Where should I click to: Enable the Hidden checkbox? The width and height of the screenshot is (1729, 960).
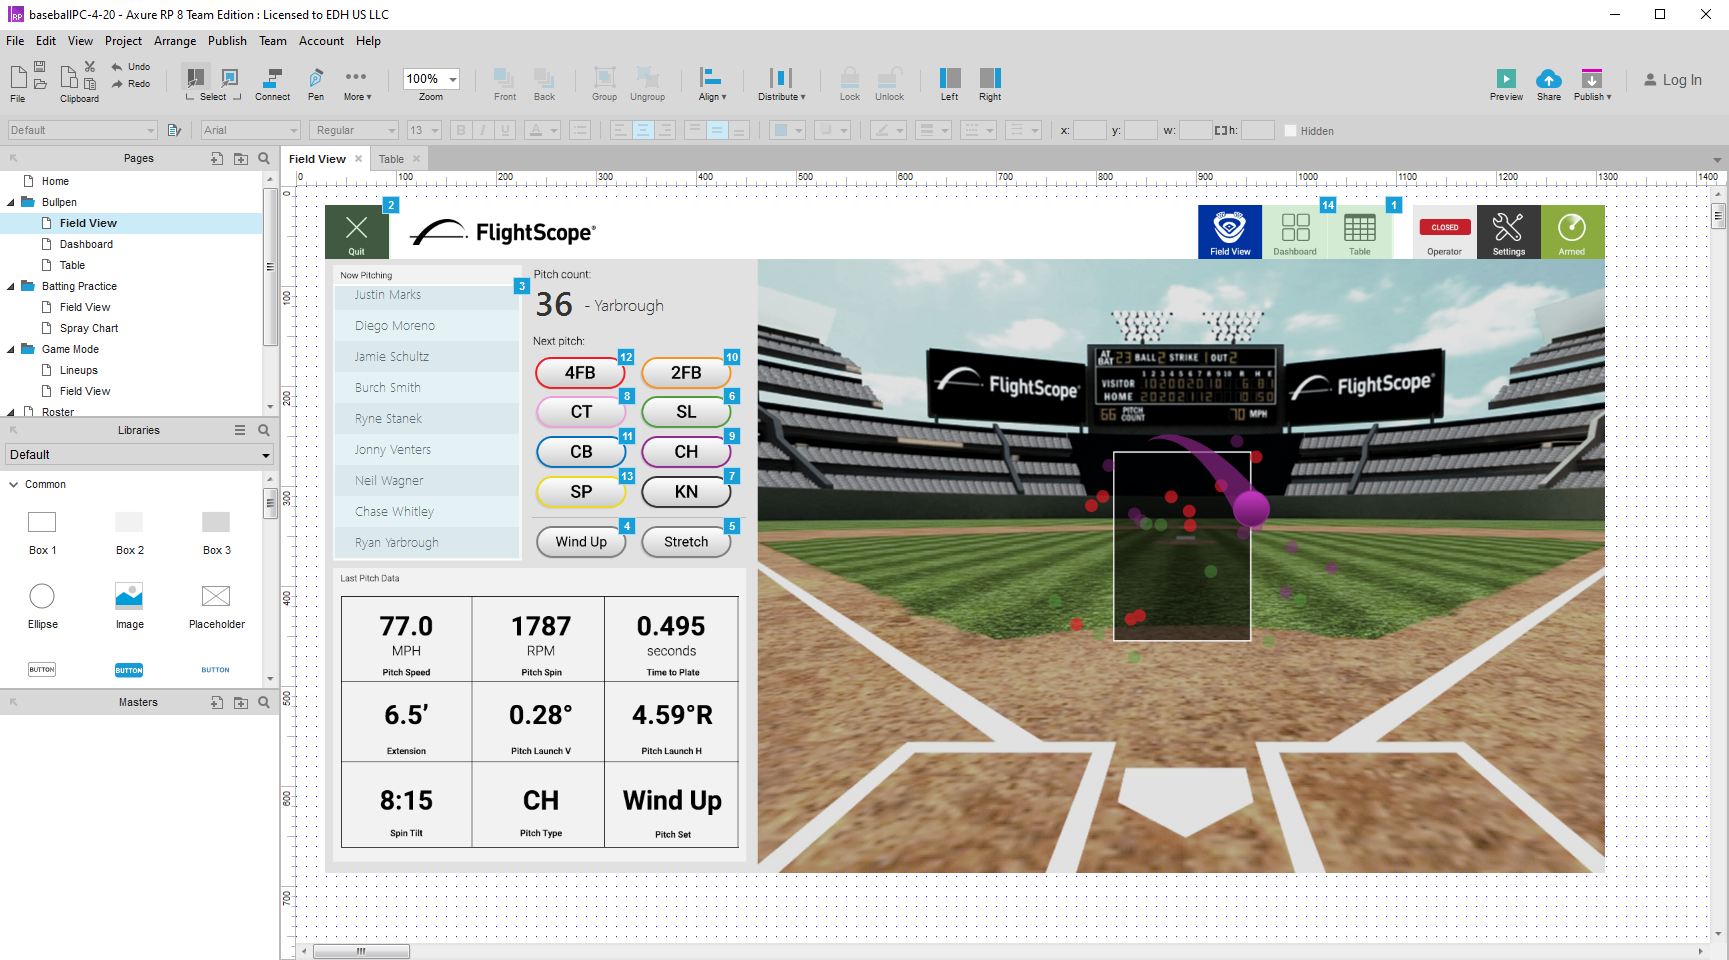click(x=1290, y=131)
